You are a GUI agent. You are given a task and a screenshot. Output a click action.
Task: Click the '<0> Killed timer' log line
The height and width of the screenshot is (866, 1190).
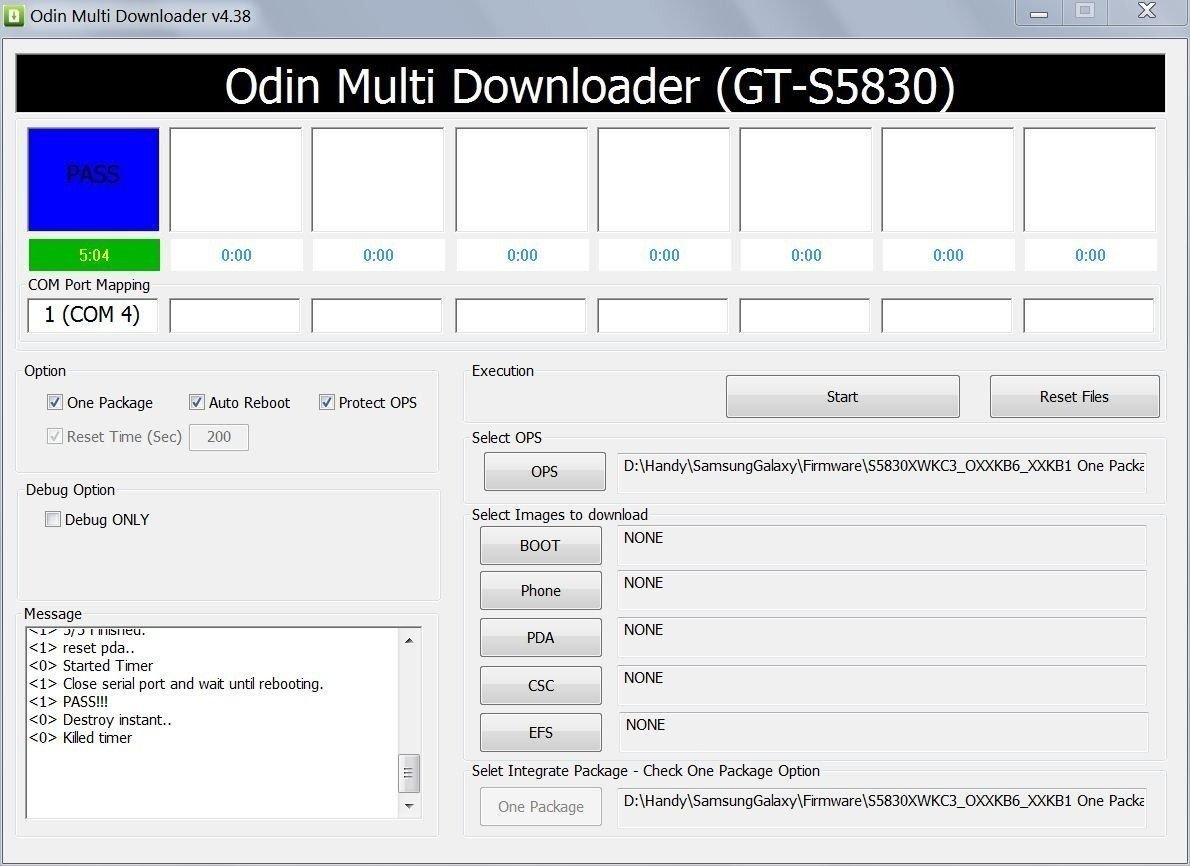tap(80, 738)
